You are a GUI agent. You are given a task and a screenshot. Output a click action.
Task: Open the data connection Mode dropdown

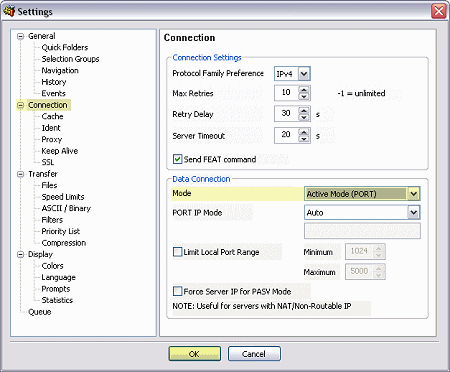tap(413, 194)
